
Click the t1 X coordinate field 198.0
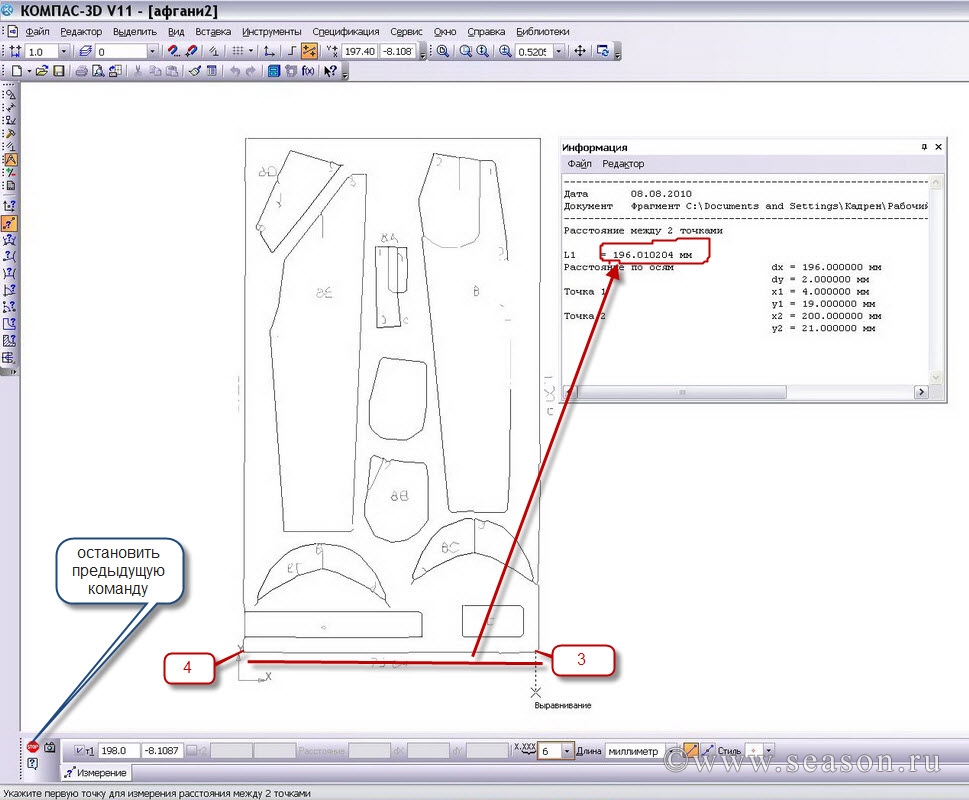click(118, 751)
